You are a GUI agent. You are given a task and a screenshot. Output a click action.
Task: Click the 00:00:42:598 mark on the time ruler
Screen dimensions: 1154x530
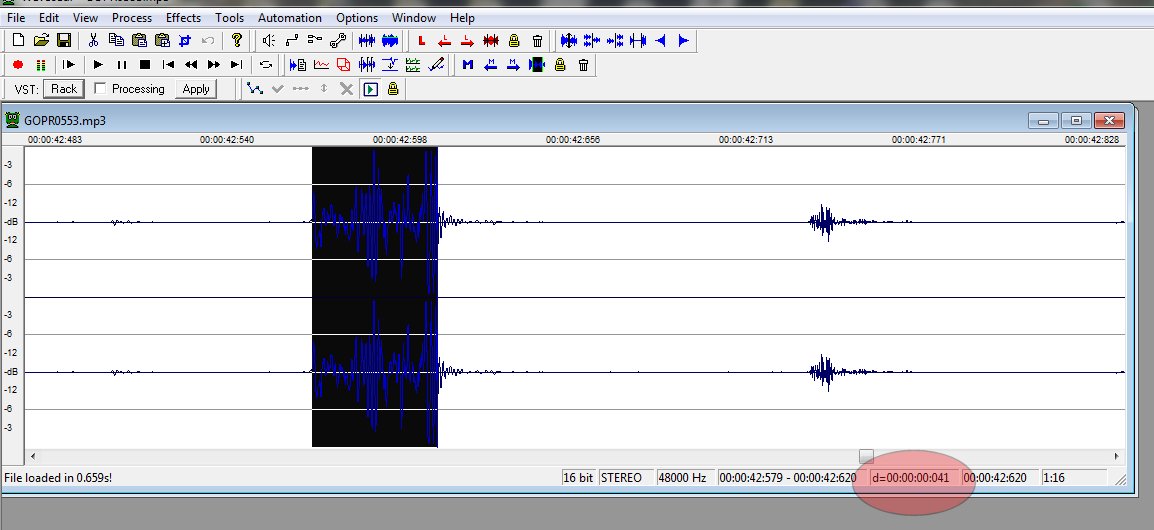point(400,139)
